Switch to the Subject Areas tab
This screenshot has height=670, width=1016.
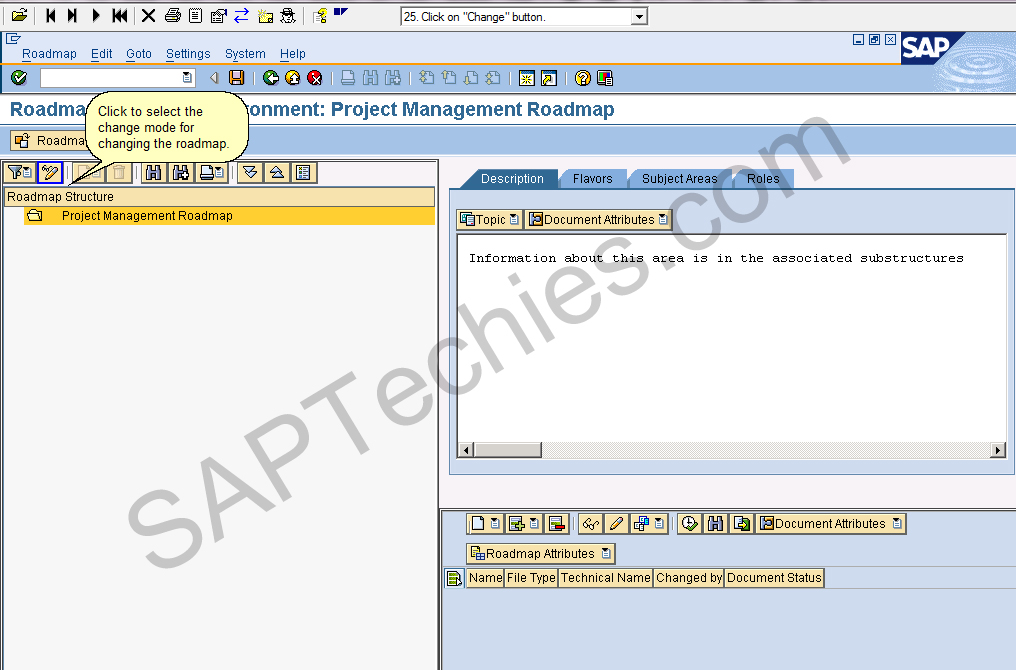(x=679, y=179)
